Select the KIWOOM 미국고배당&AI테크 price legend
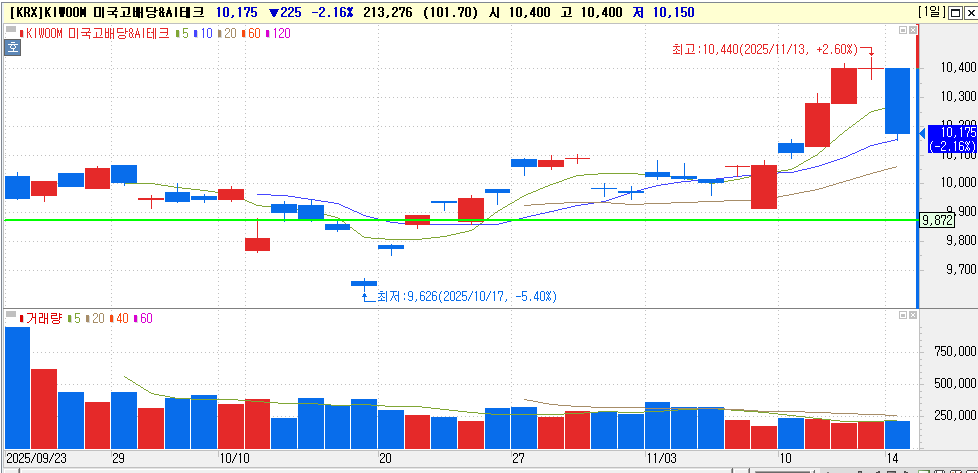The height and width of the screenshot is (473, 978). click(94, 34)
